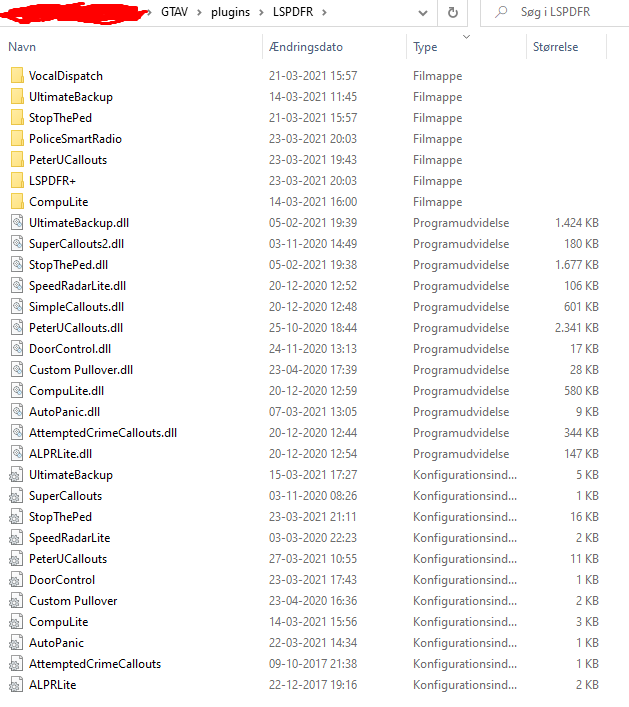
Task: Click the search magnifier icon
Action: pyautogui.click(x=500, y=12)
